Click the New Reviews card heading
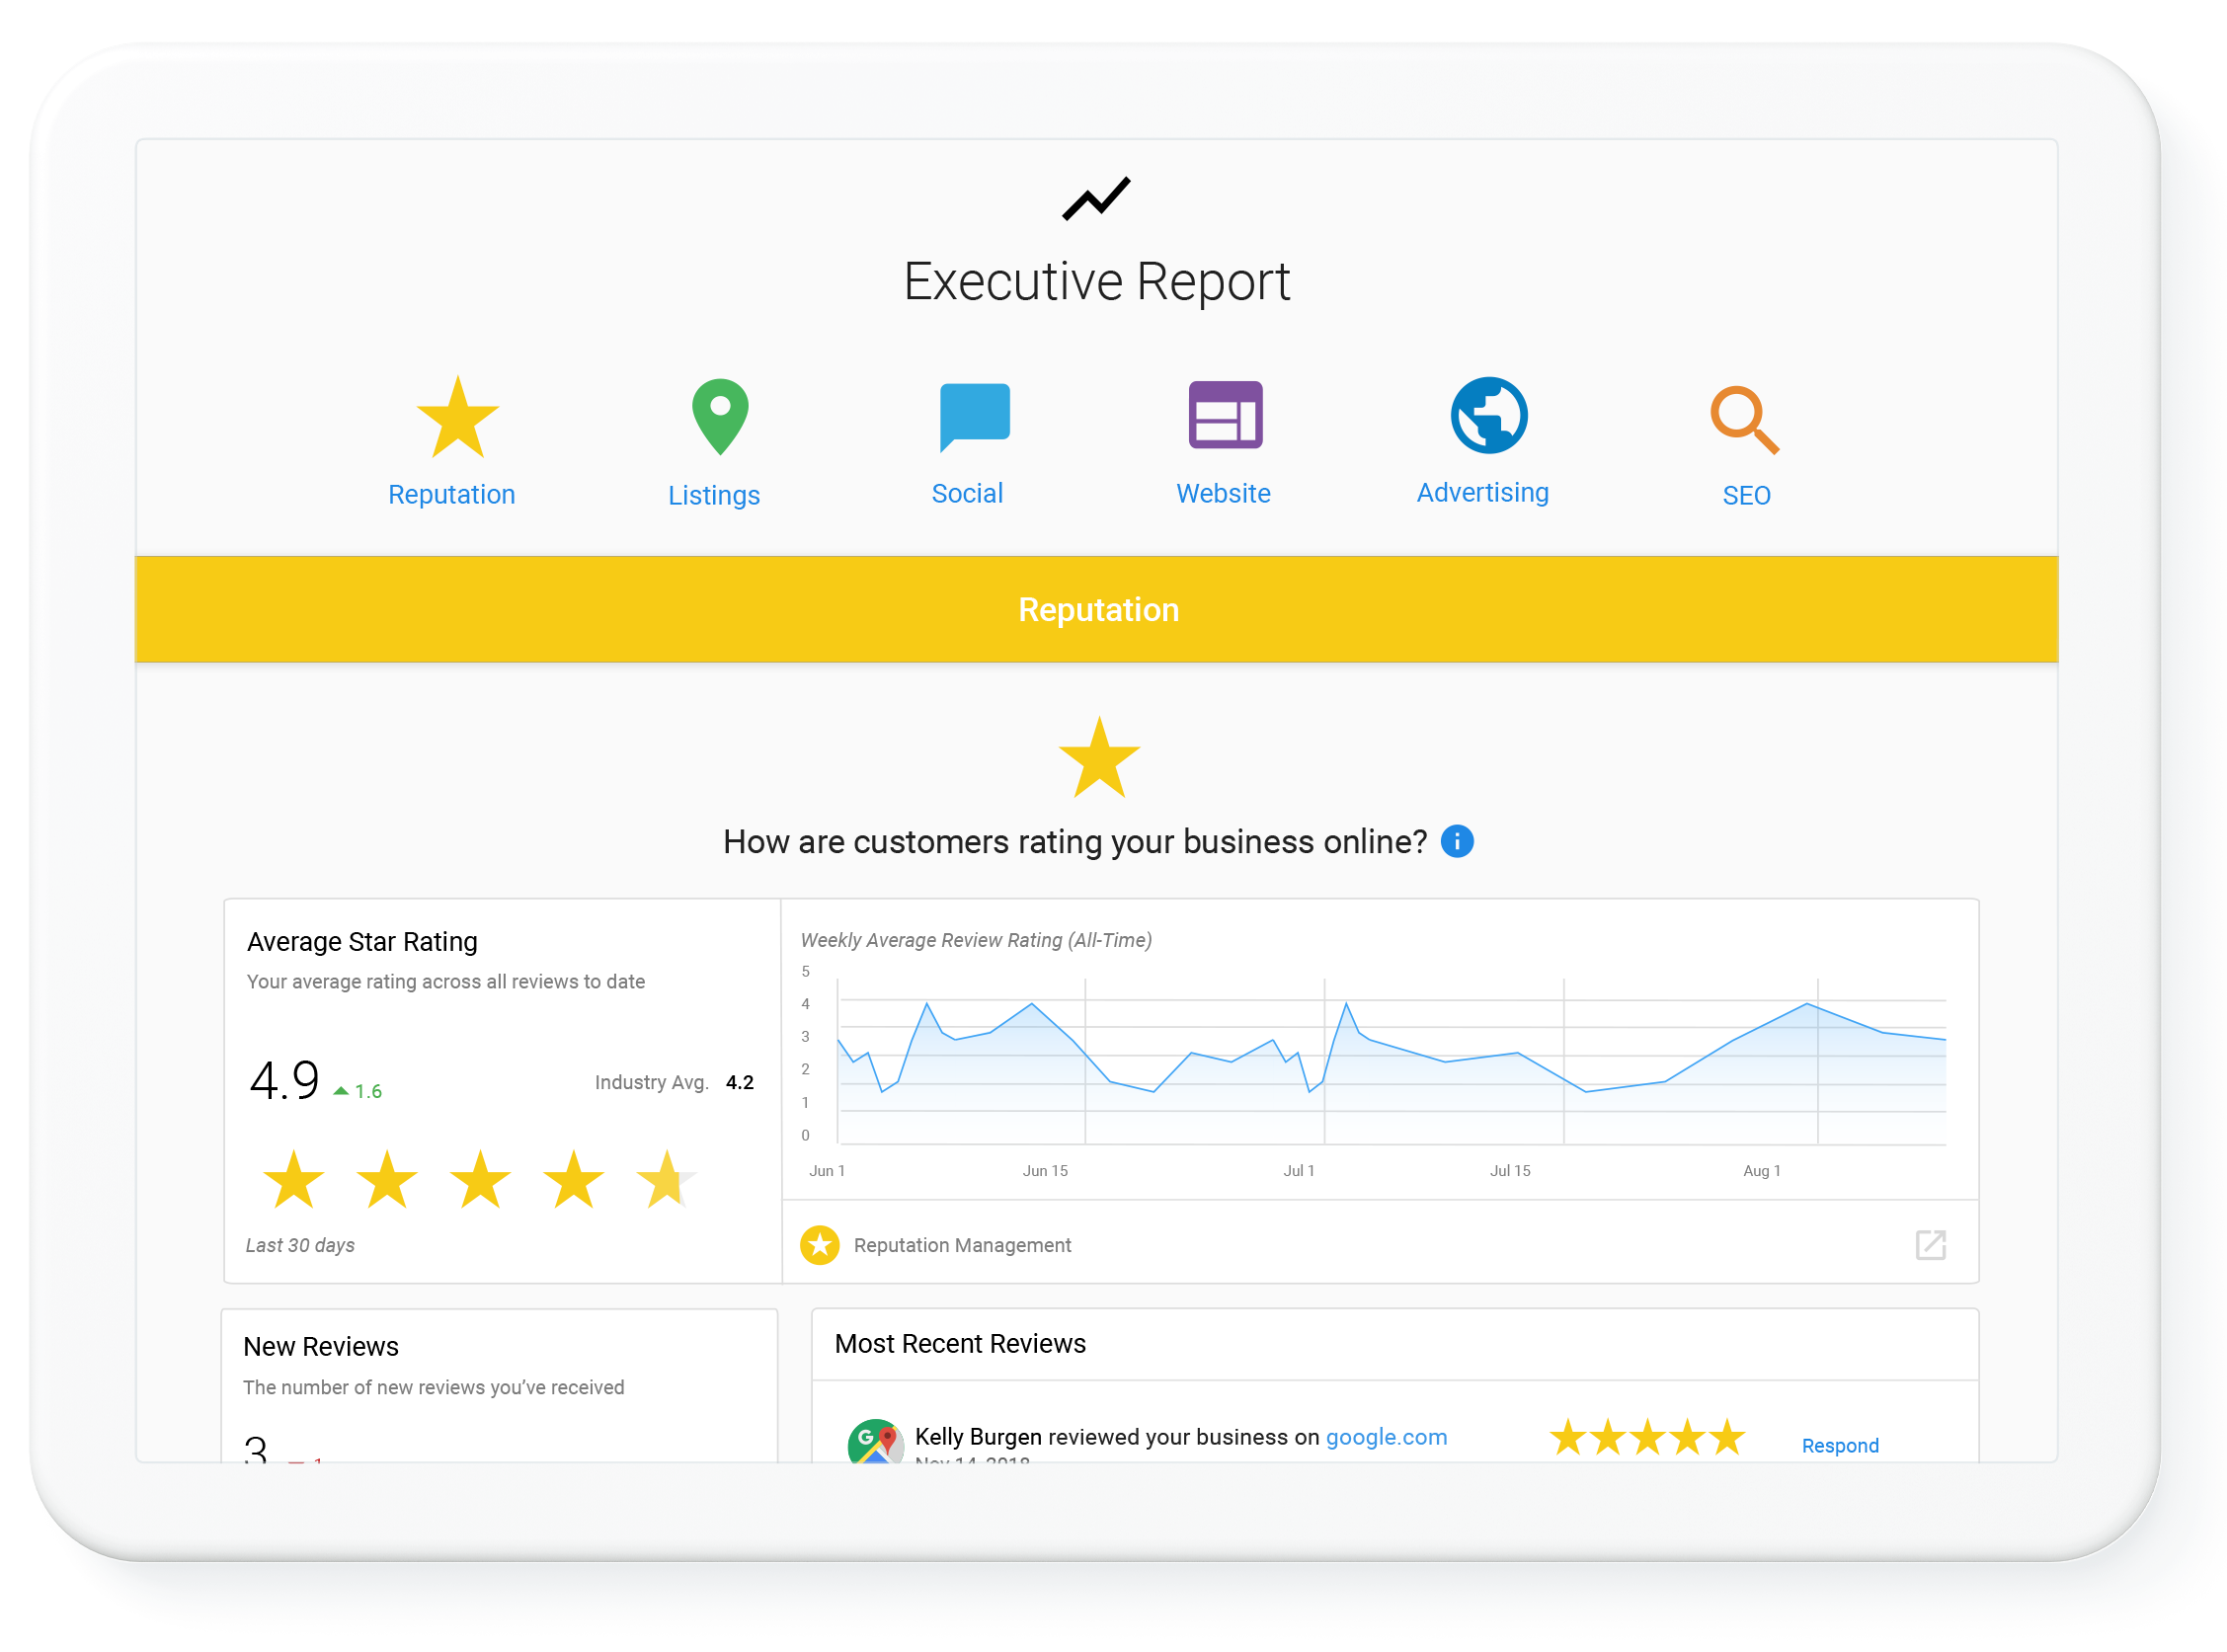Image resolution: width=2227 pixels, height=1652 pixels. coord(320,1346)
